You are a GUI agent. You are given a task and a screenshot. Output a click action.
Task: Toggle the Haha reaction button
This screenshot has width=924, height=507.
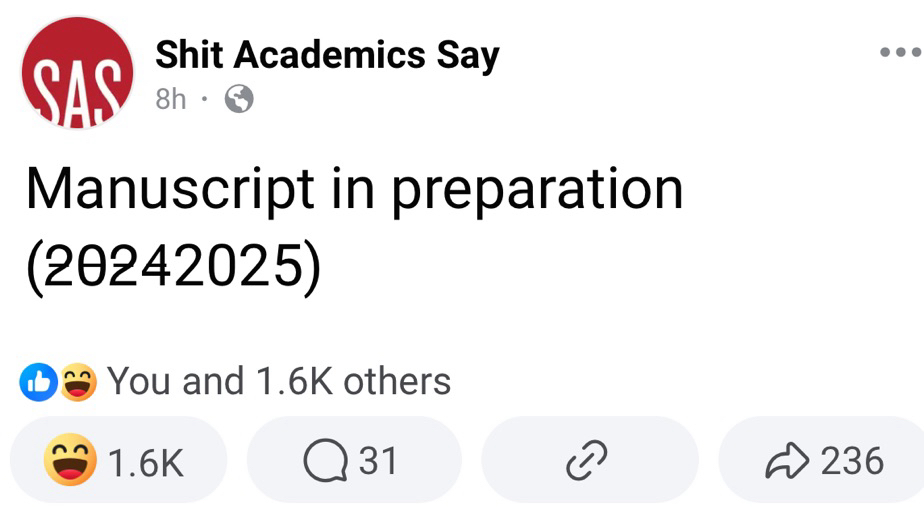[x=118, y=461]
